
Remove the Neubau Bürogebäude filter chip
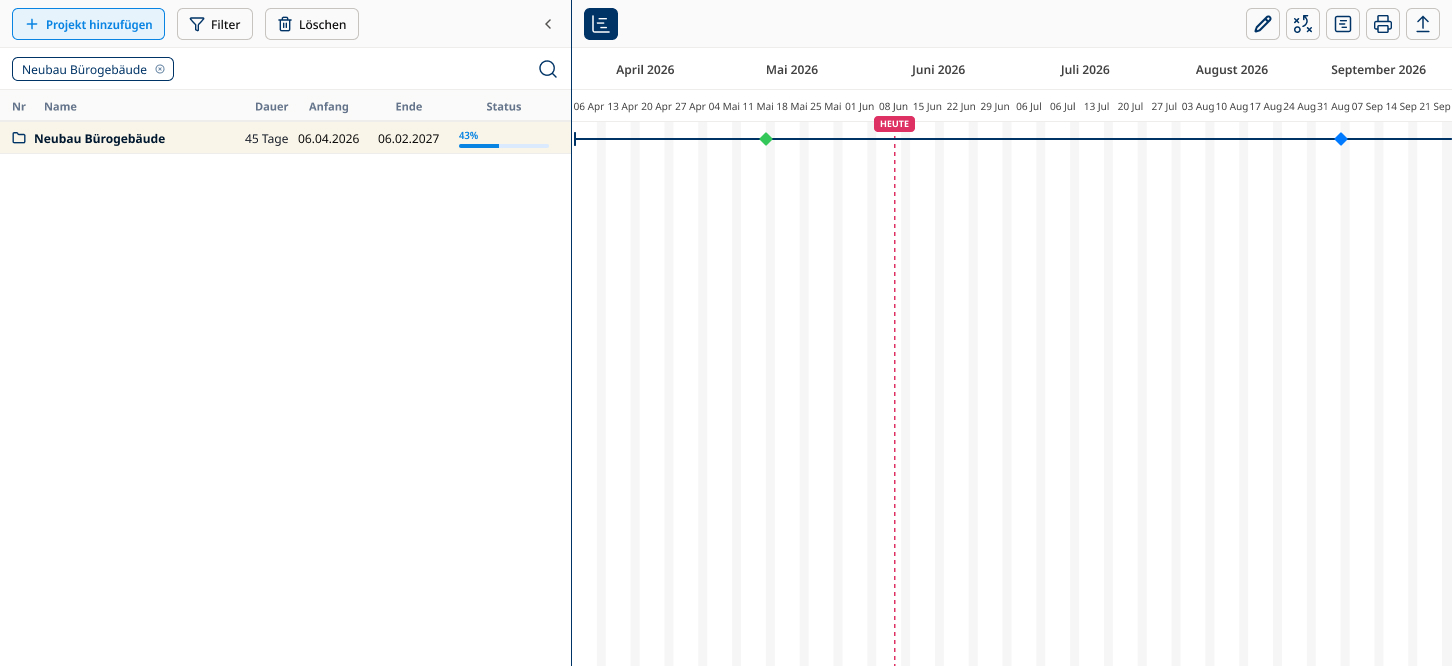[160, 69]
